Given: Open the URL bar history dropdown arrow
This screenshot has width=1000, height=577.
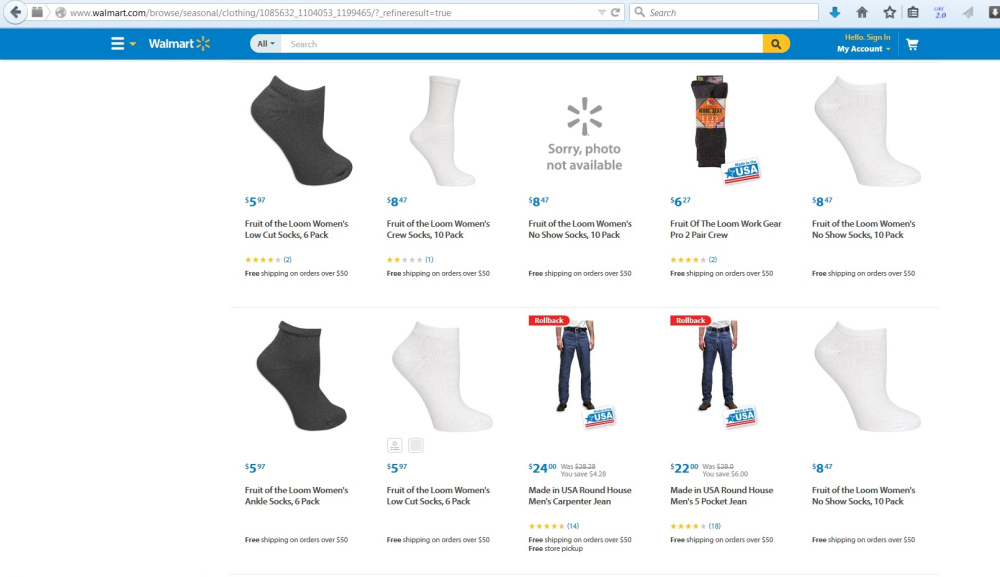Looking at the screenshot, I should tap(601, 12).
